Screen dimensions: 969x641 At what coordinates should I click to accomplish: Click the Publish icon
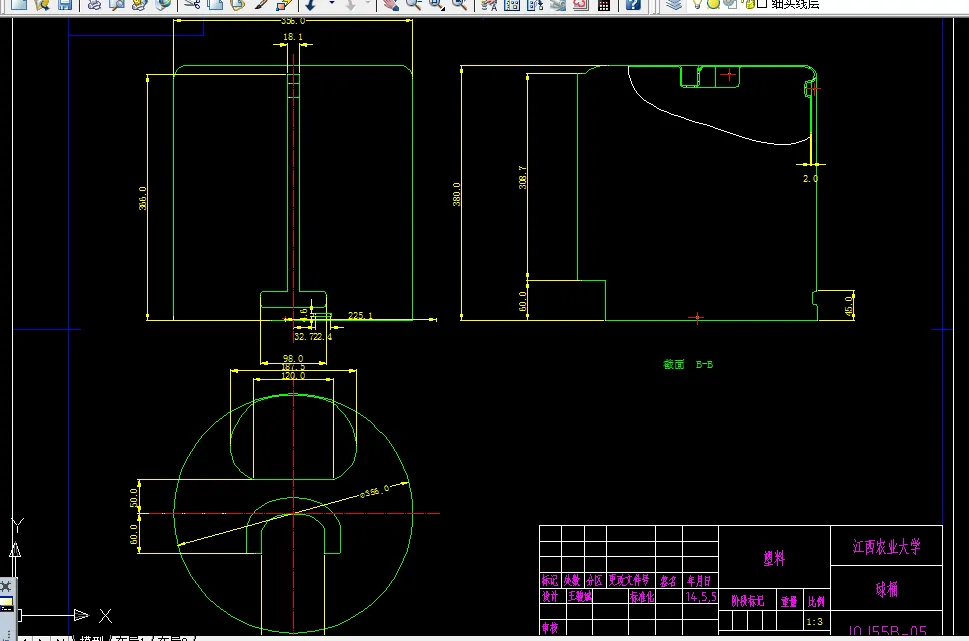[x=140, y=4]
